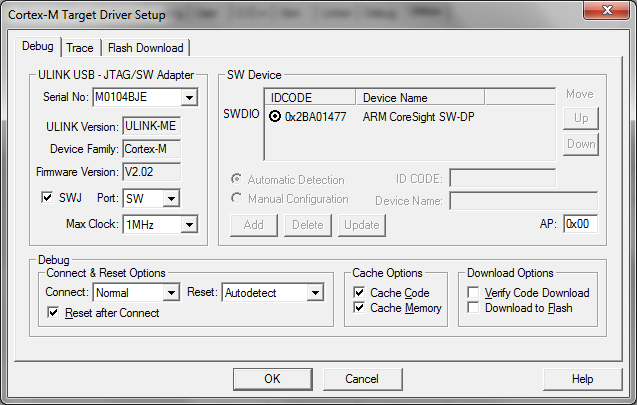Select the 0x2BA01477 device radio button
Image resolution: width=637 pixels, height=405 pixels.
(x=275, y=116)
